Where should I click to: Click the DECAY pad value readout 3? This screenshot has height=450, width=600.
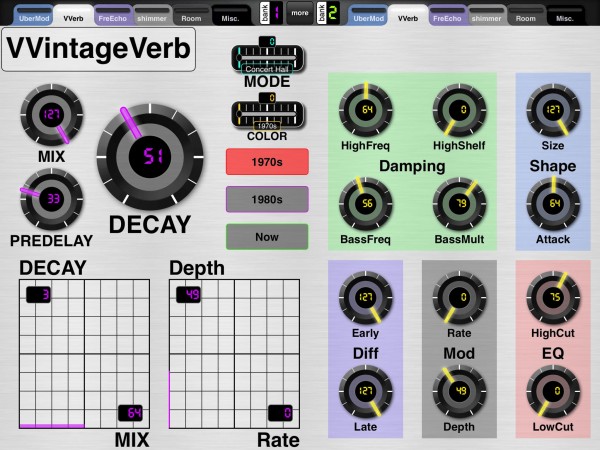[x=38, y=295]
